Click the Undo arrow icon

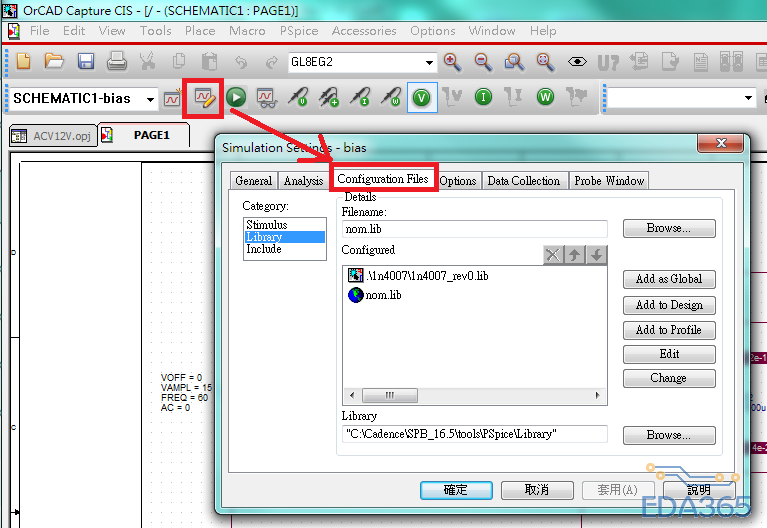pos(241,62)
